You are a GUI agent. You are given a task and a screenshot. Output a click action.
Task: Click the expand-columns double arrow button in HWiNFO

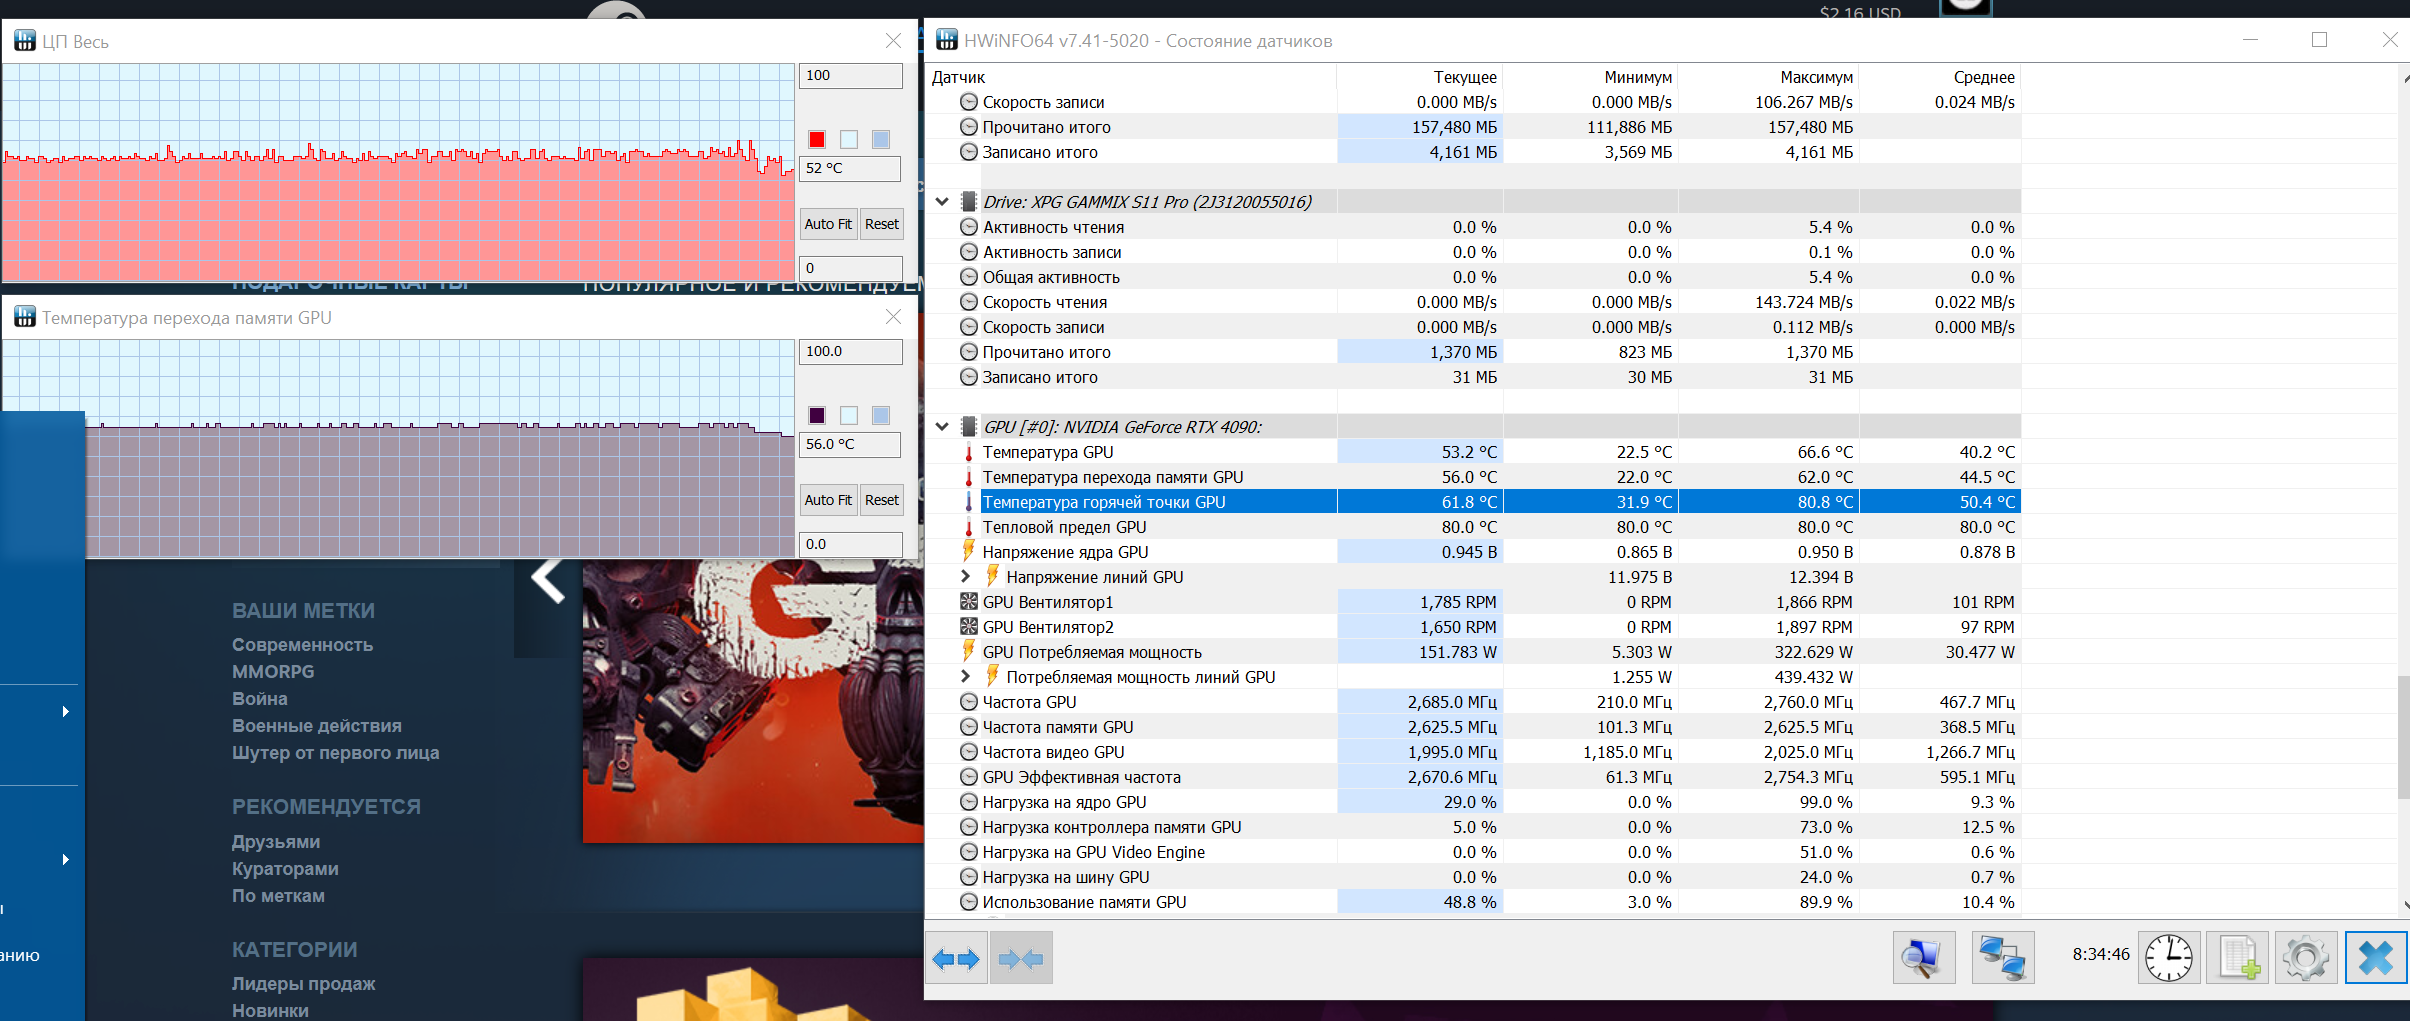(956, 958)
